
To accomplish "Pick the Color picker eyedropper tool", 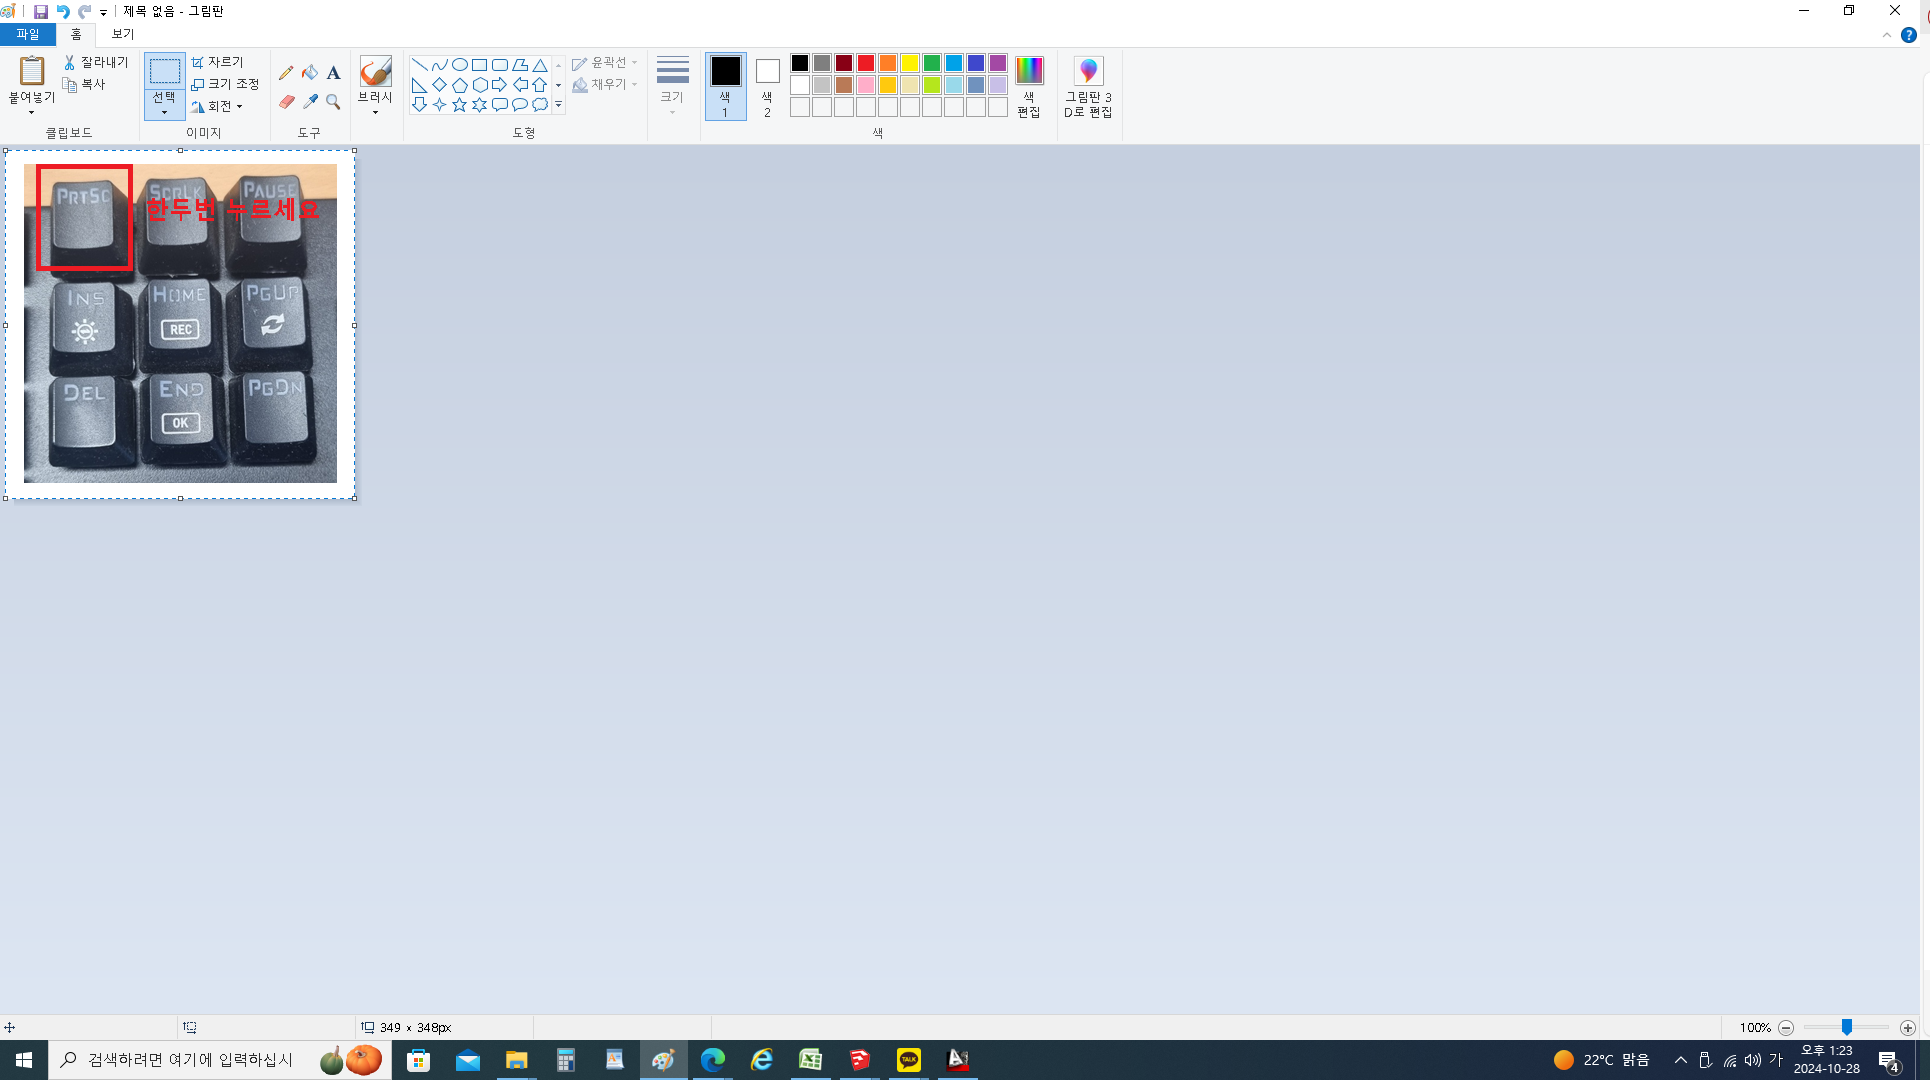I will pyautogui.click(x=310, y=102).
